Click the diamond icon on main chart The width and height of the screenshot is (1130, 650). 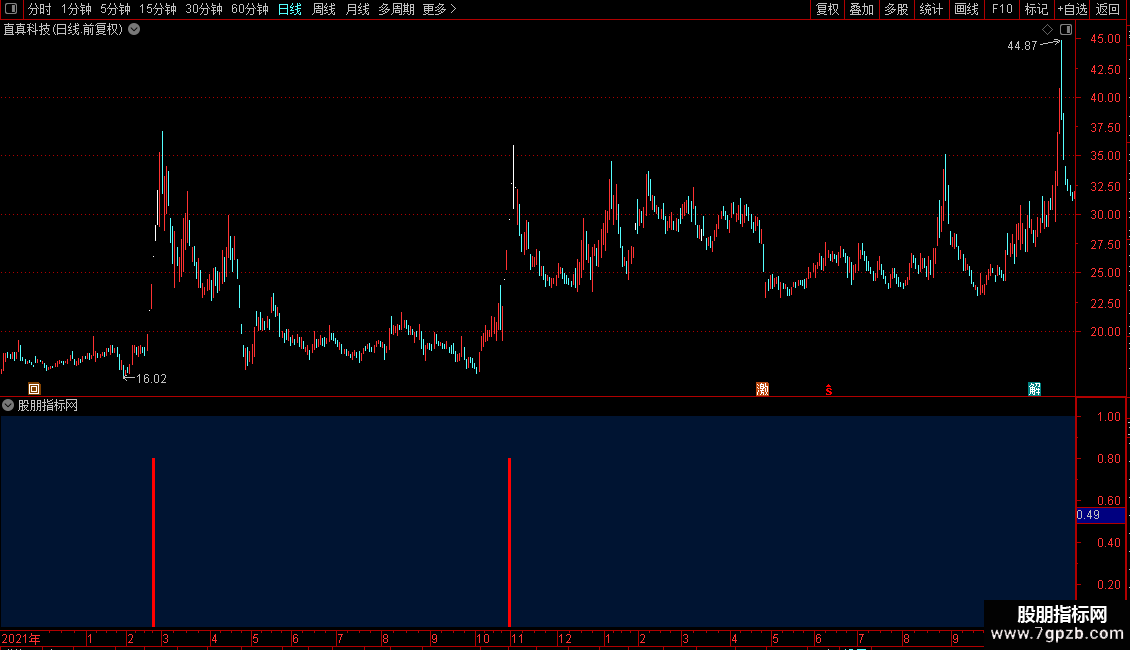coord(1048,30)
